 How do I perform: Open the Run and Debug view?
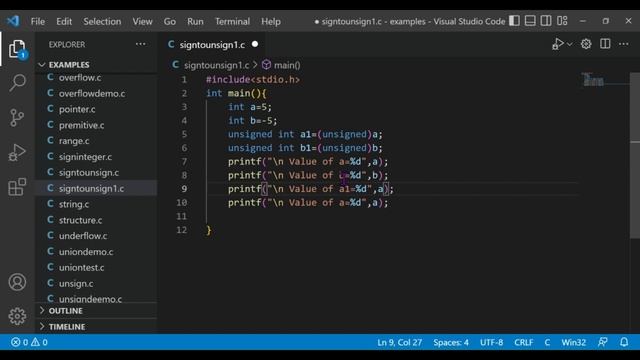click(x=17, y=152)
